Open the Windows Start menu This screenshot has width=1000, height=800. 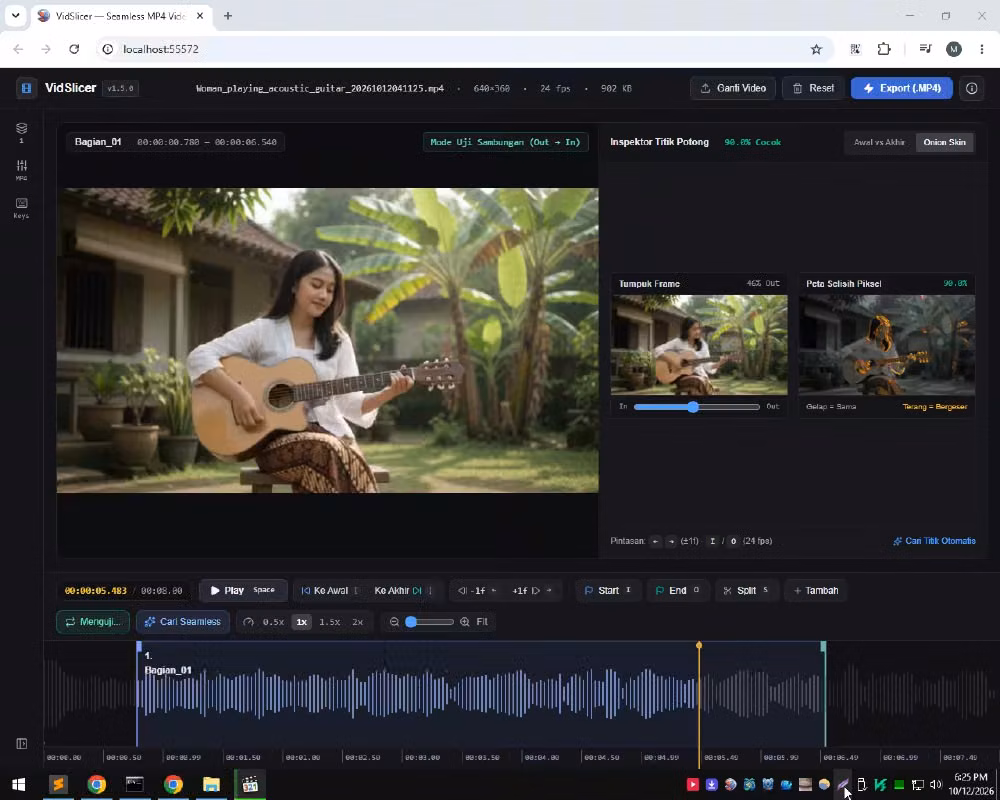click(18, 784)
